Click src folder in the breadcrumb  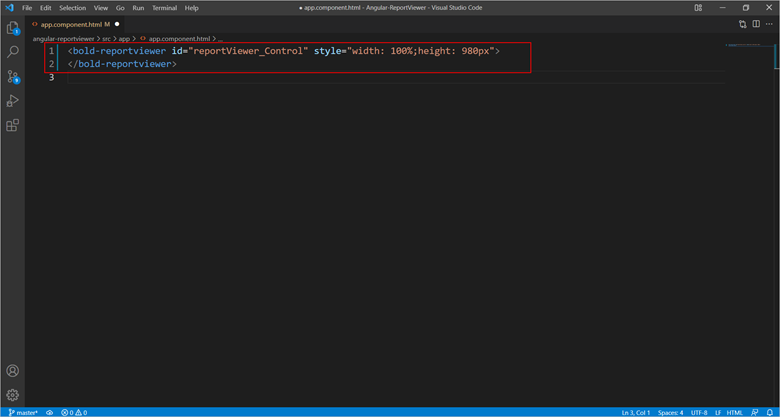pyautogui.click(x=106, y=38)
